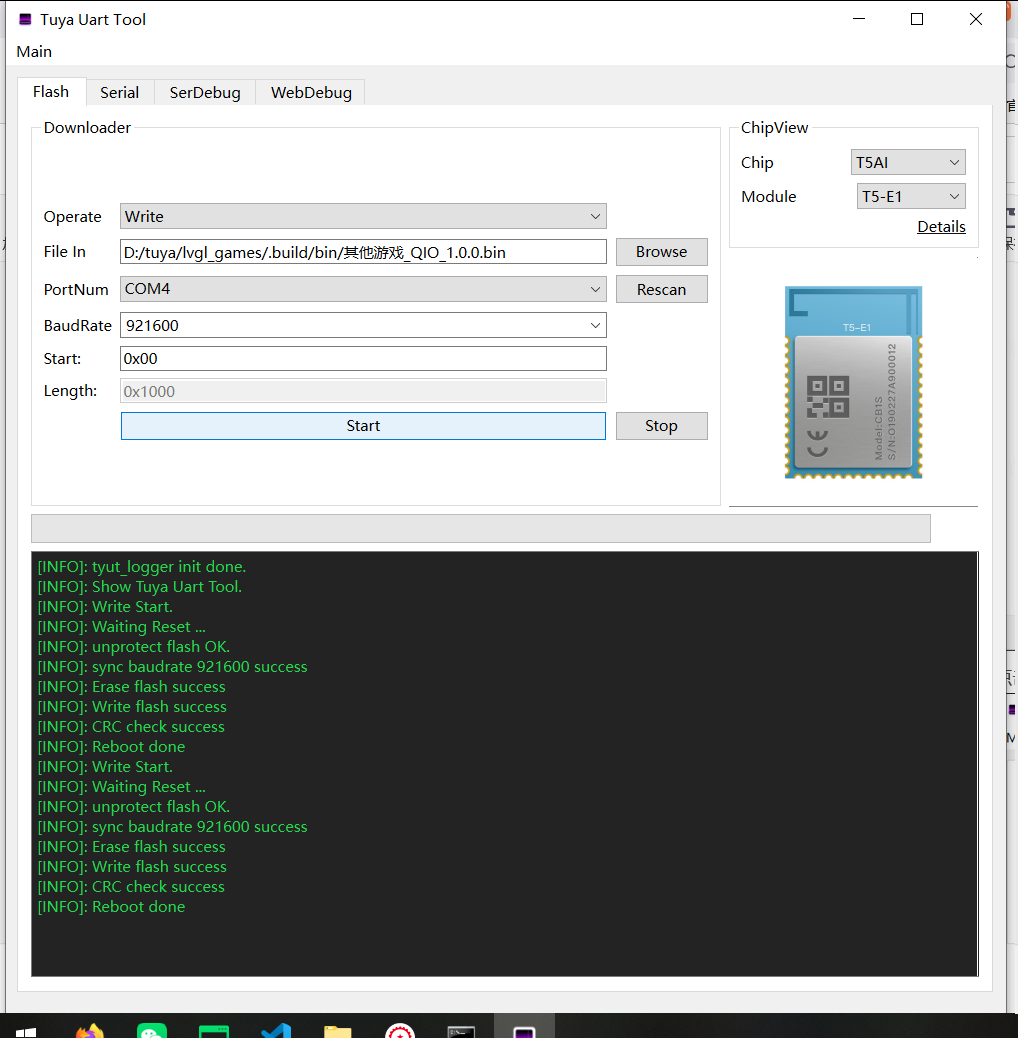Click the Length field showing 0x1000
This screenshot has height=1038, width=1018.
[363, 391]
